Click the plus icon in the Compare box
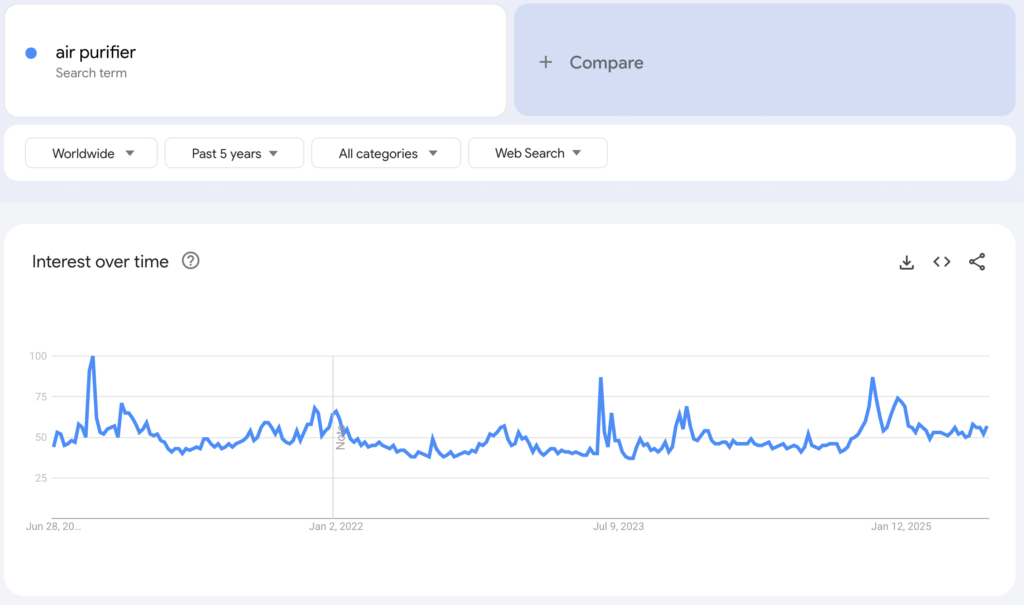1024x605 pixels. (x=545, y=62)
